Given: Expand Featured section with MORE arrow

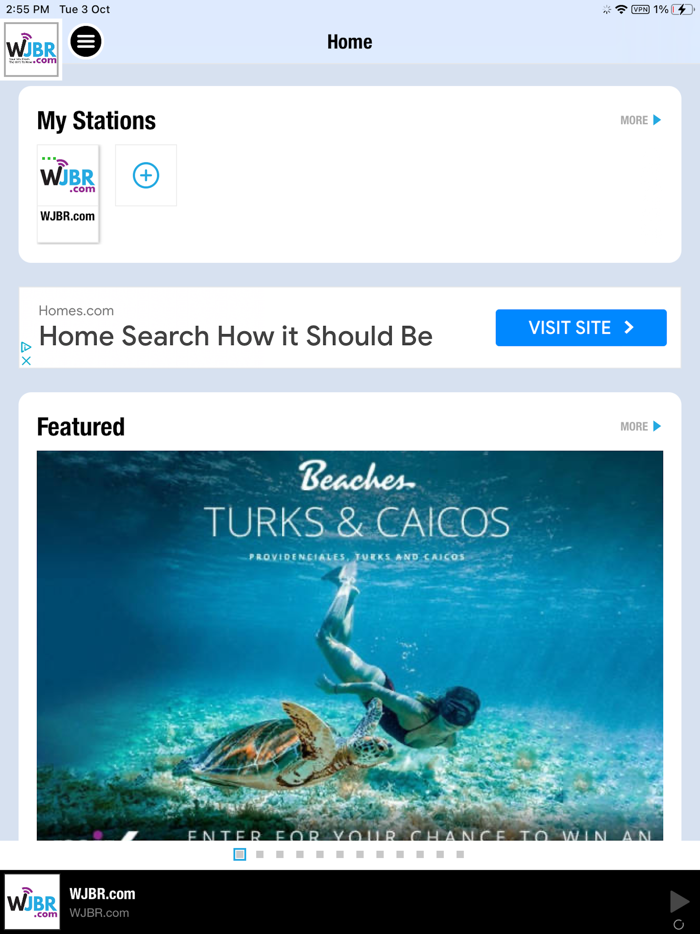Looking at the screenshot, I should (640, 426).
